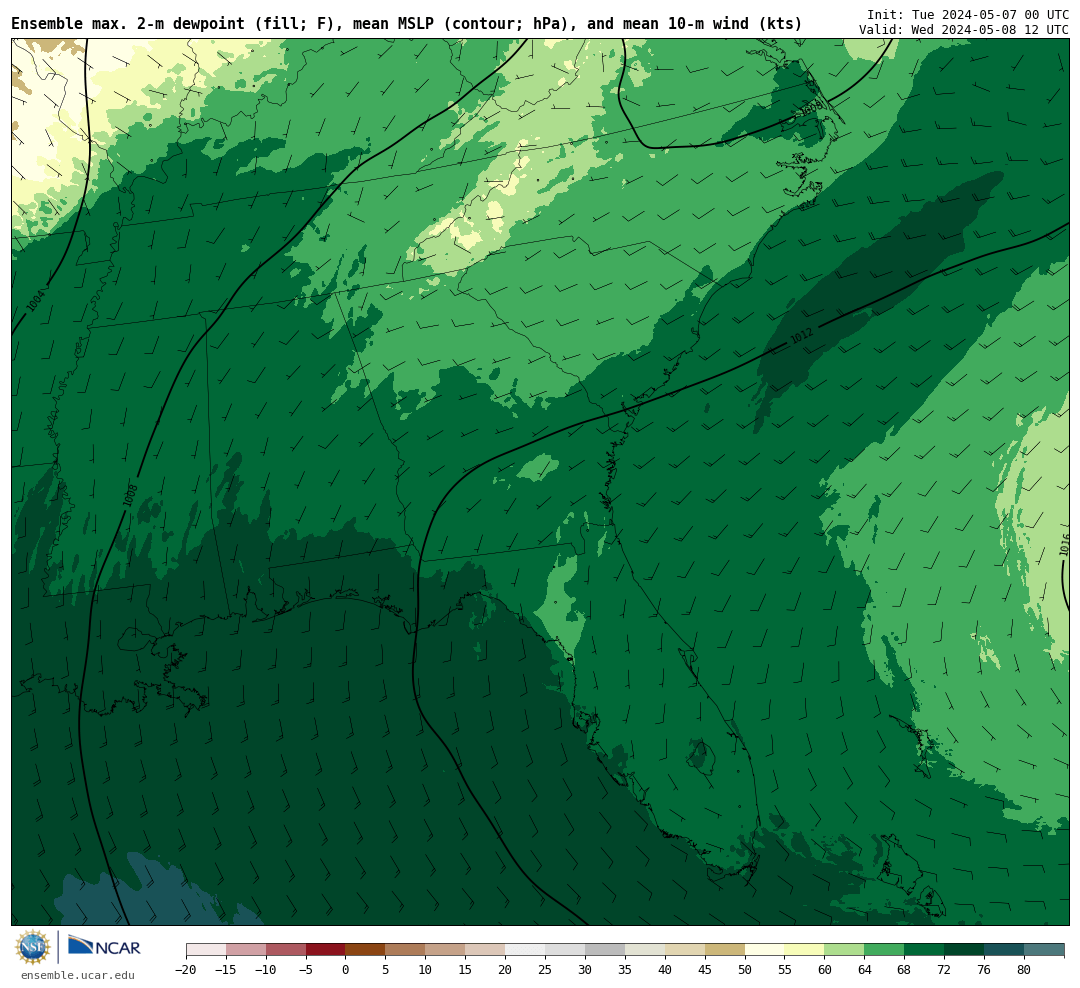Pick the 55 to 60 light yellow swatch
Screen dimensions: 1080x988
805,950
